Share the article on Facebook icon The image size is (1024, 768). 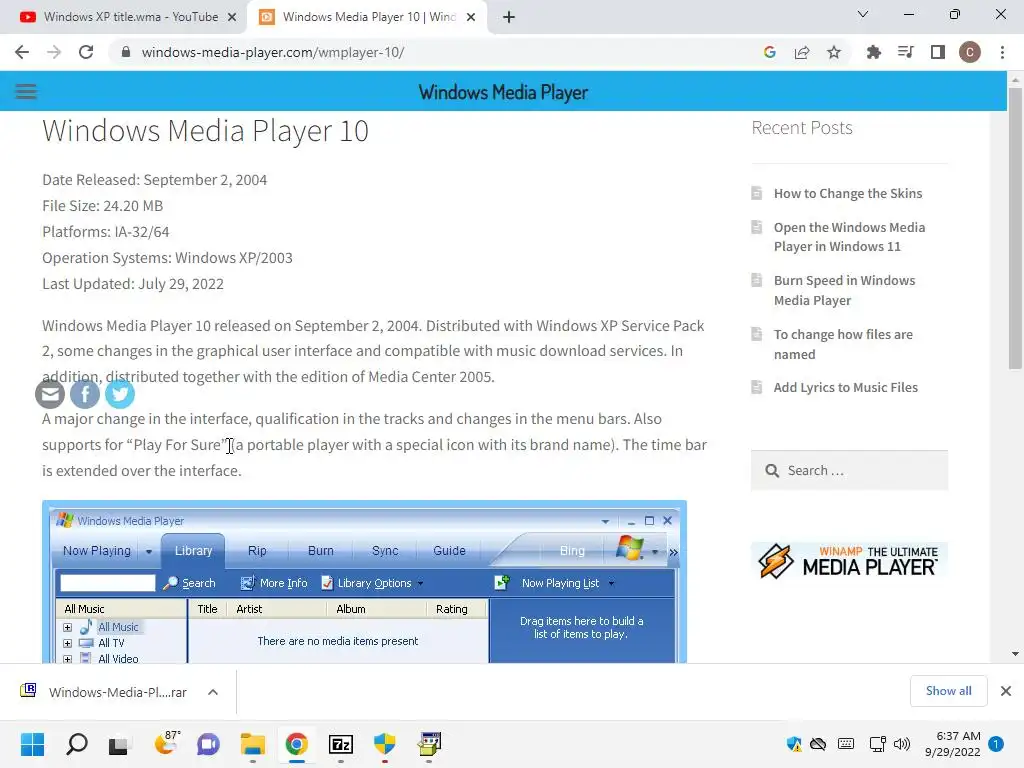(x=85, y=394)
